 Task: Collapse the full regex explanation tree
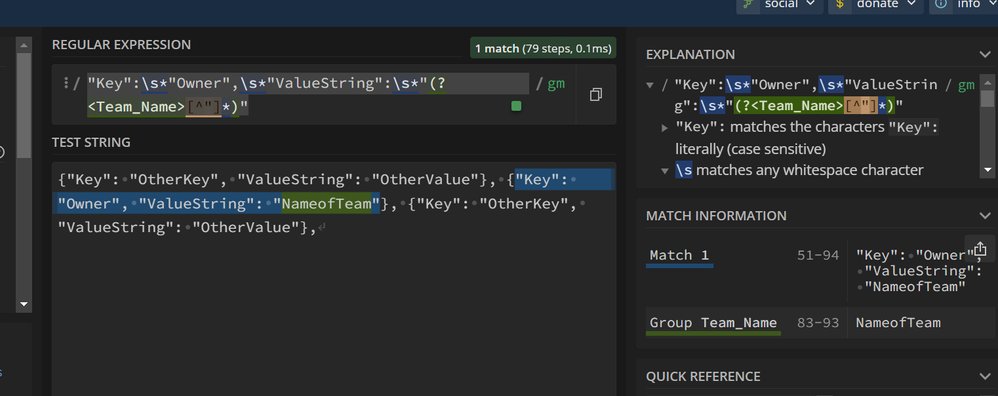tap(650, 85)
